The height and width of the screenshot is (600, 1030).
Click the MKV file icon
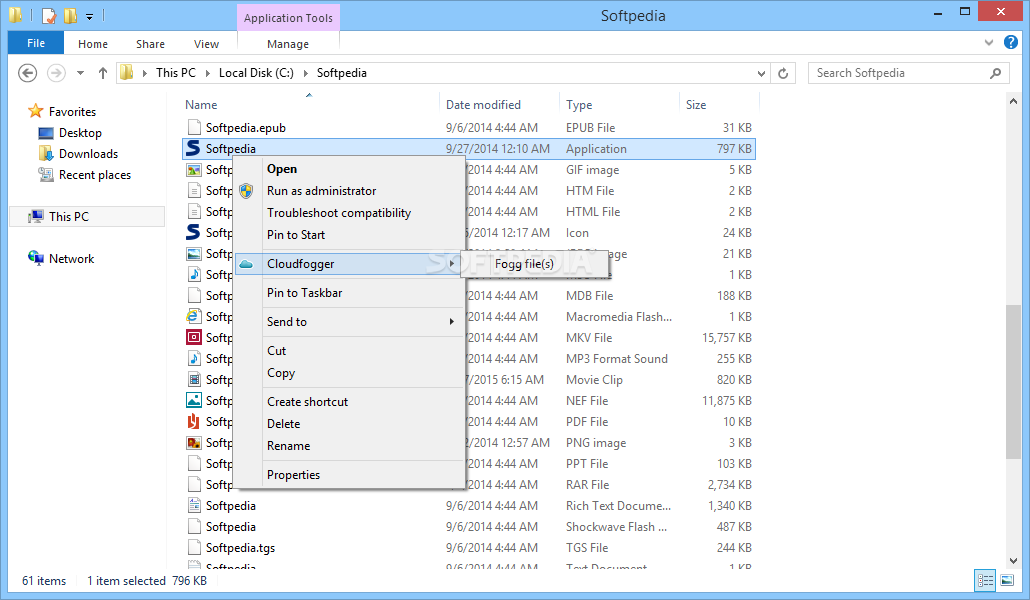[x=194, y=337]
